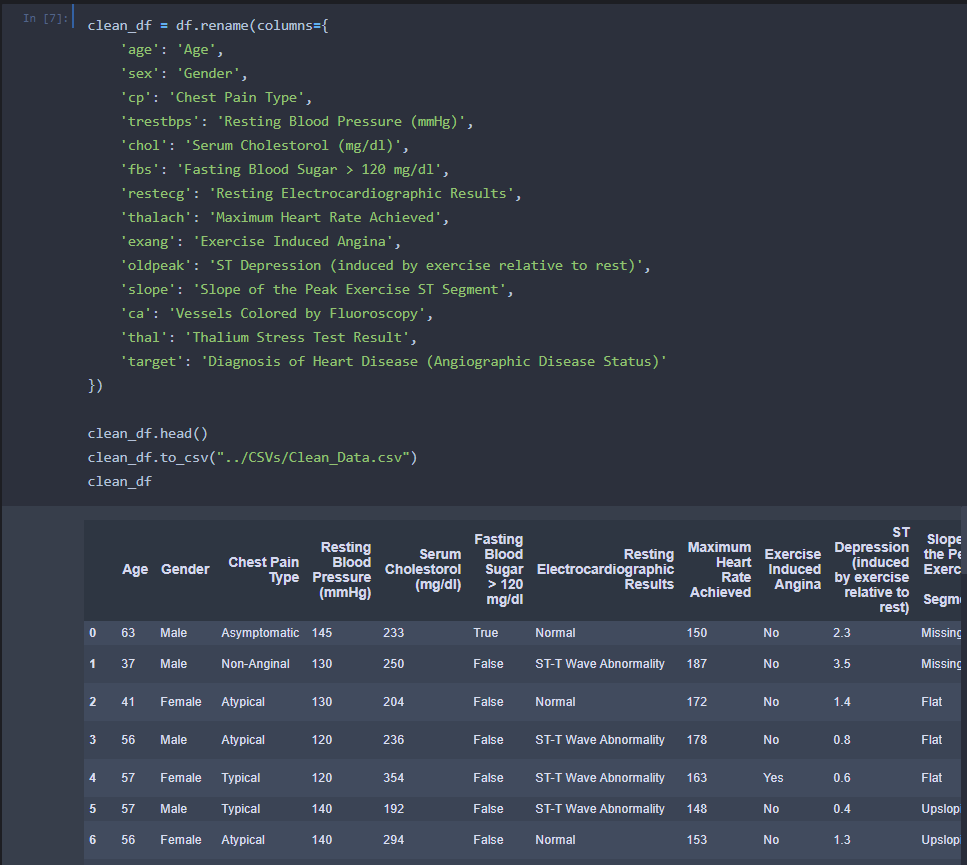Screen dimensions: 967x865
Task: Click the 187 heart rate value in row 1
Action: pos(697,664)
